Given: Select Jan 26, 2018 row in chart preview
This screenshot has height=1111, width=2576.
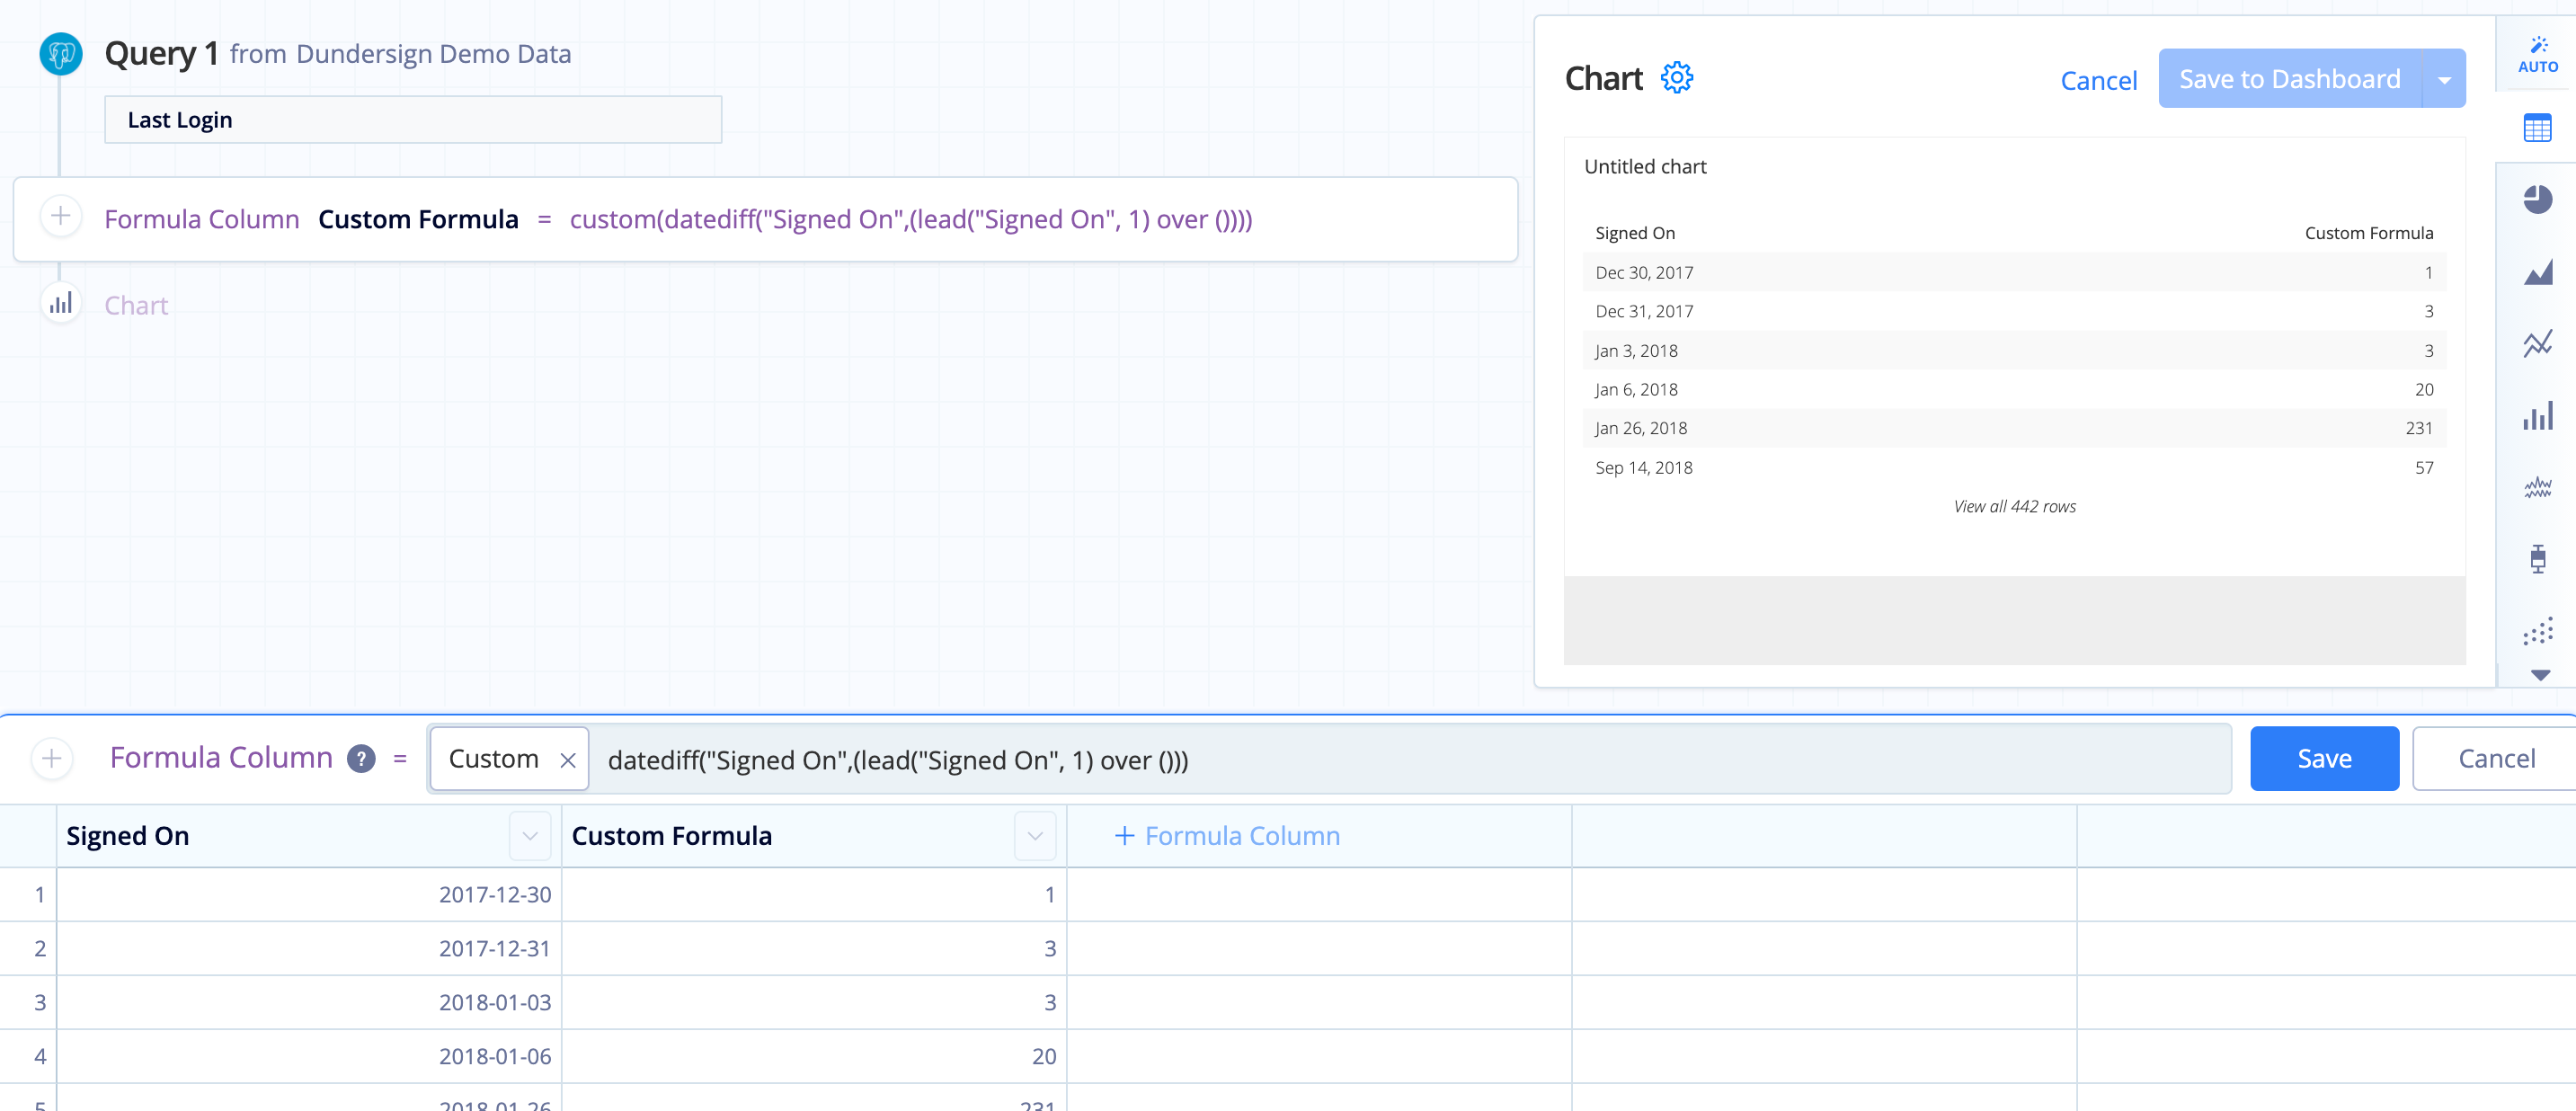Looking at the screenshot, I should pos(2014,428).
